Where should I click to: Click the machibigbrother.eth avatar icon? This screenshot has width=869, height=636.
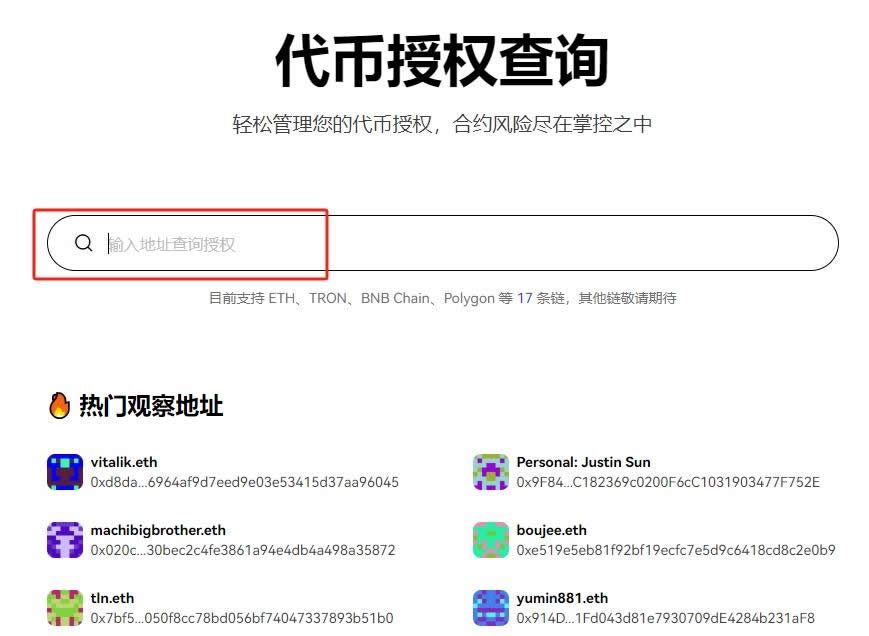click(x=64, y=539)
